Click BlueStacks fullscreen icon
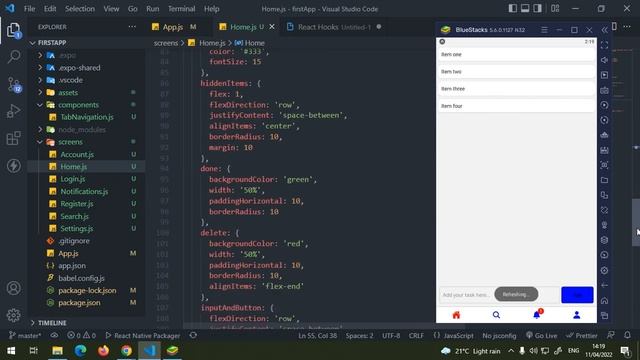 coord(604,45)
